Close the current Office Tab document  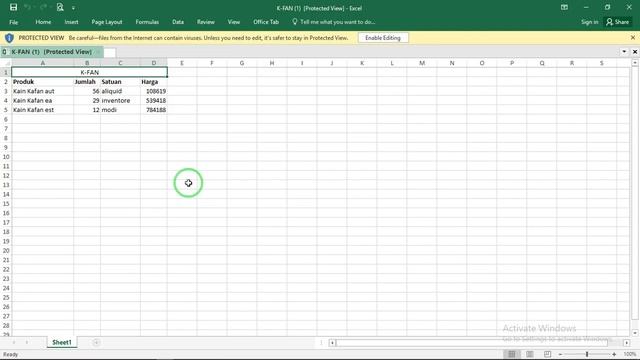tap(635, 52)
